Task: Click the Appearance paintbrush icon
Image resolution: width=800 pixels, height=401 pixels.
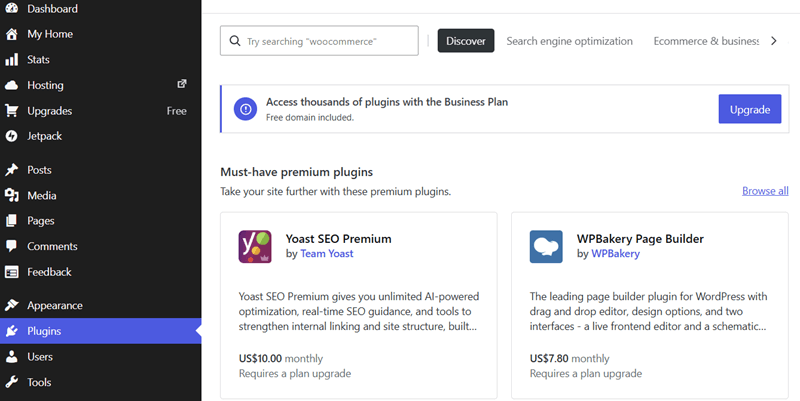Action: pos(11,306)
